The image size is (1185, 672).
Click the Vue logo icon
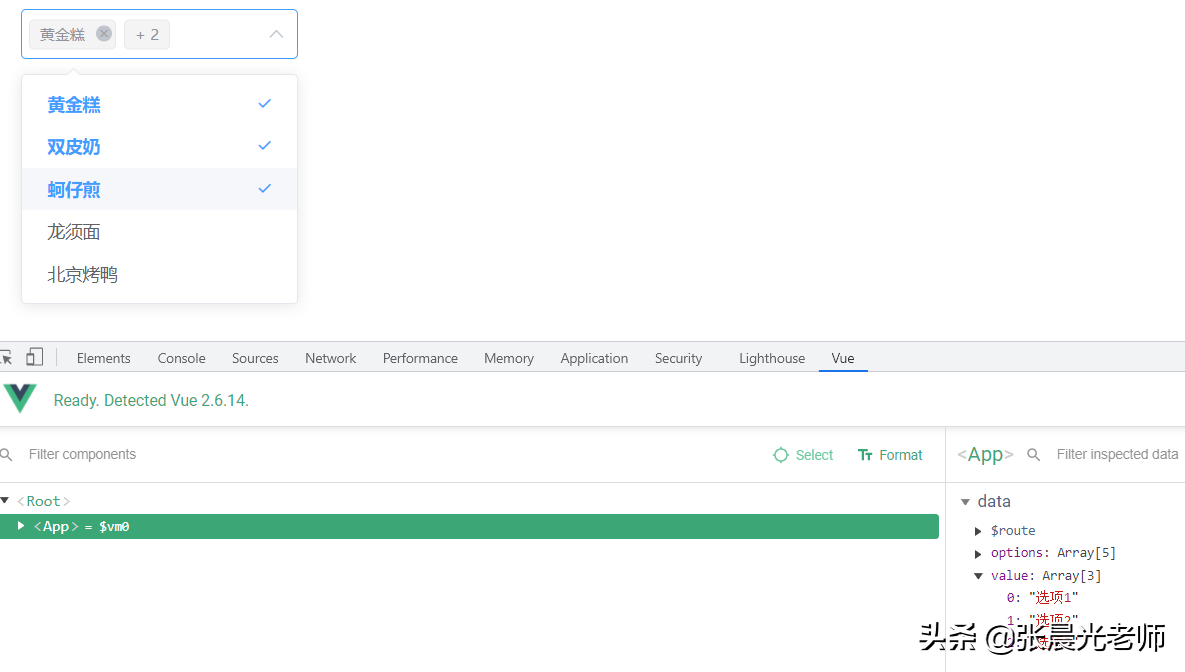point(20,398)
